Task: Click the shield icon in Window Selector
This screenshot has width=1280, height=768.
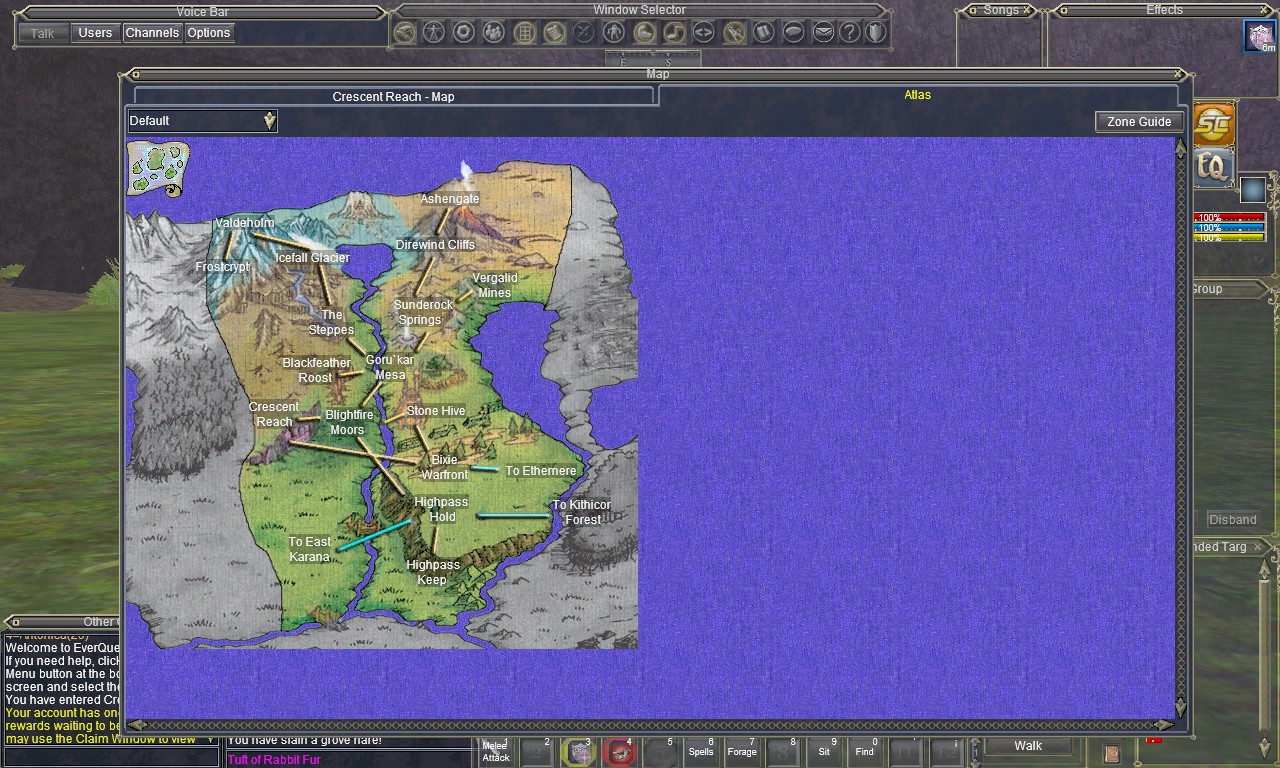Action: pyautogui.click(x=876, y=32)
